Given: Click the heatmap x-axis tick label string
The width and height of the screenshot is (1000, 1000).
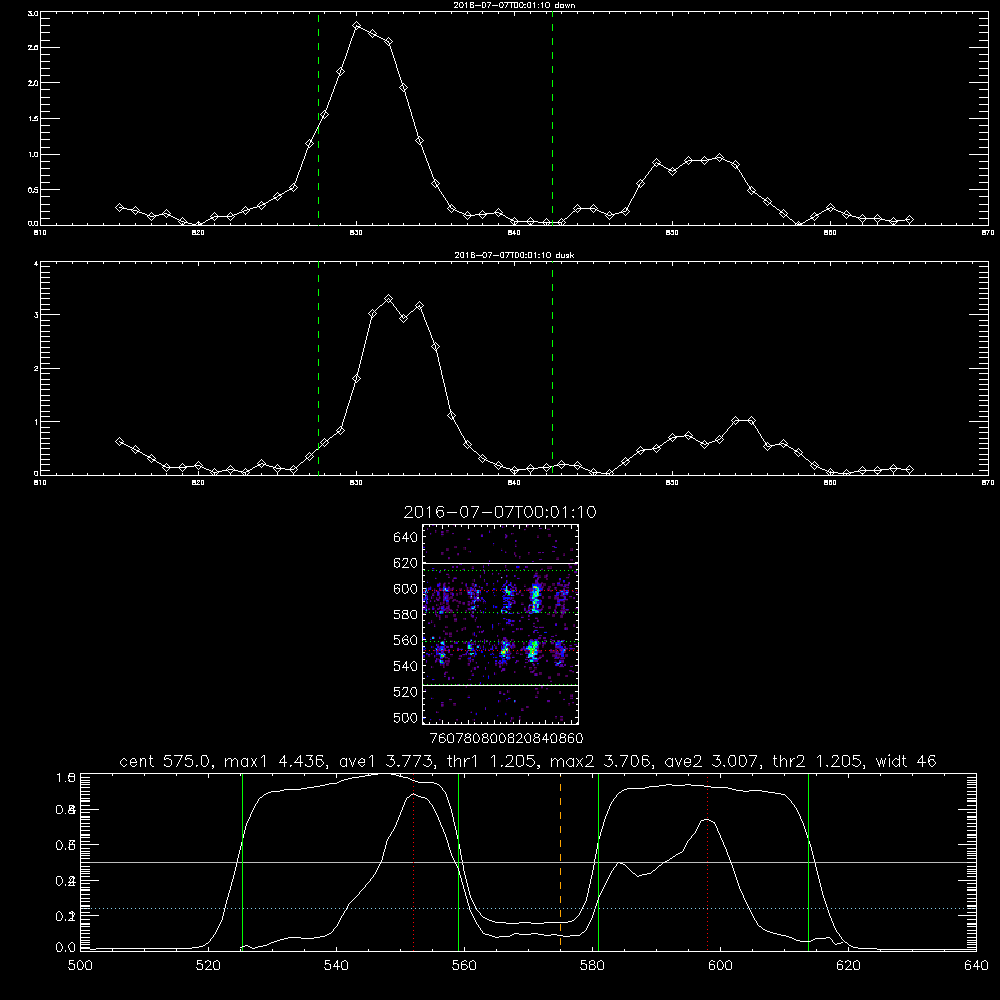Looking at the screenshot, I should (x=507, y=739).
